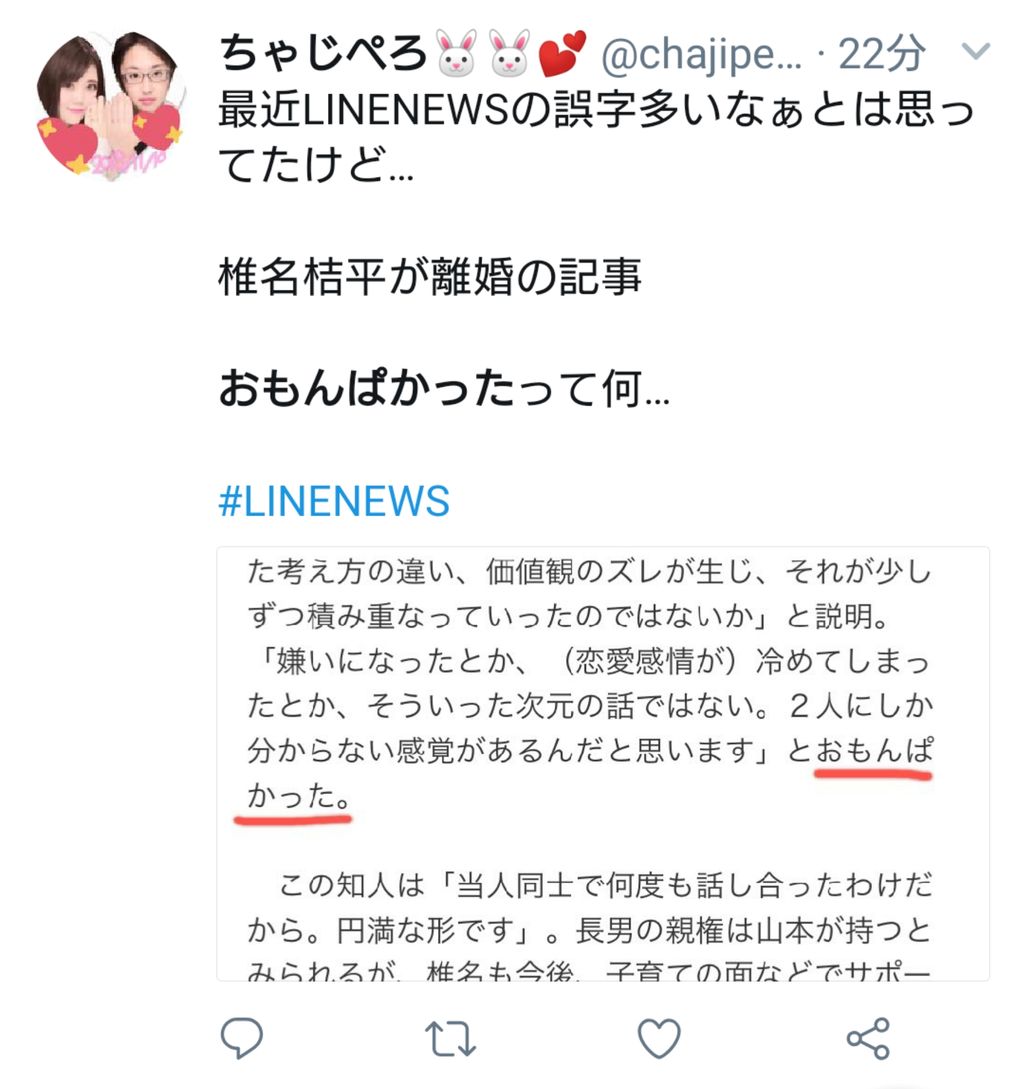This screenshot has width=1024, height=1089.
Task: Expand the tweet options chevron menu
Action: point(976,51)
